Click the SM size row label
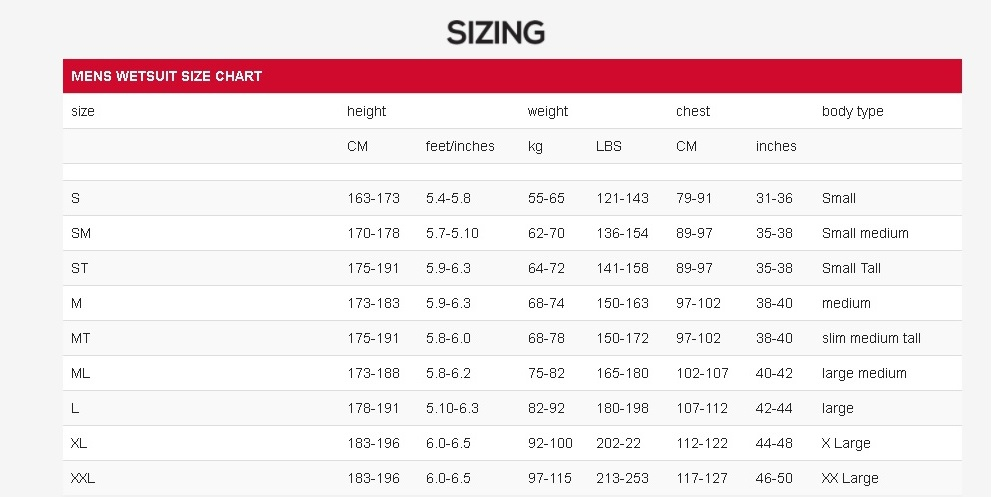Image resolution: width=992 pixels, height=497 pixels. click(81, 233)
